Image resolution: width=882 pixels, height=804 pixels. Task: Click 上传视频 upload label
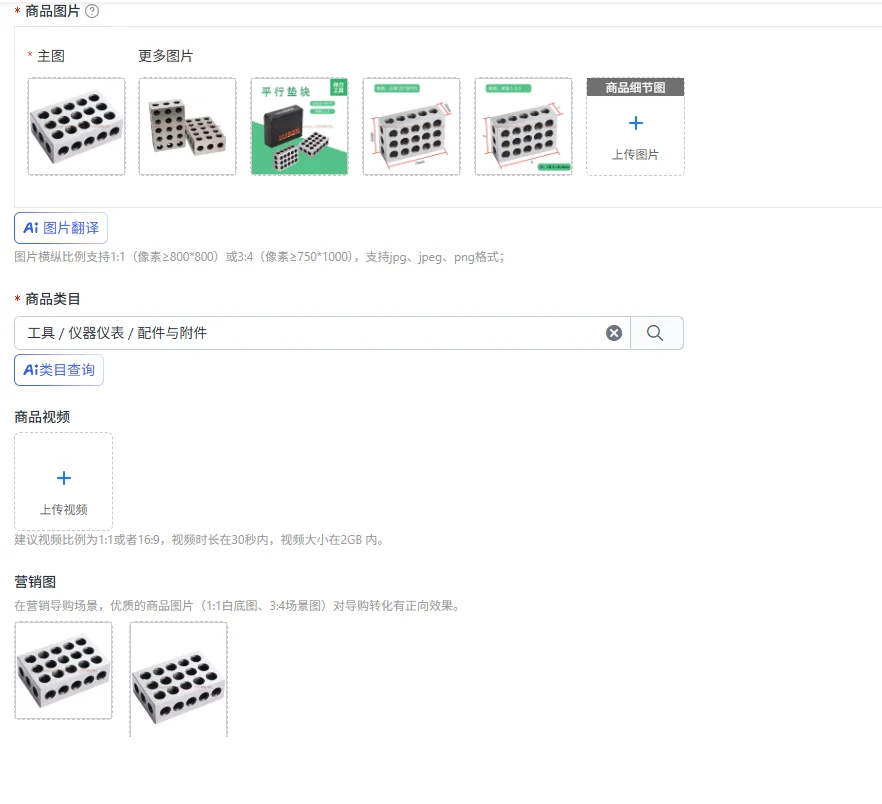point(64,510)
